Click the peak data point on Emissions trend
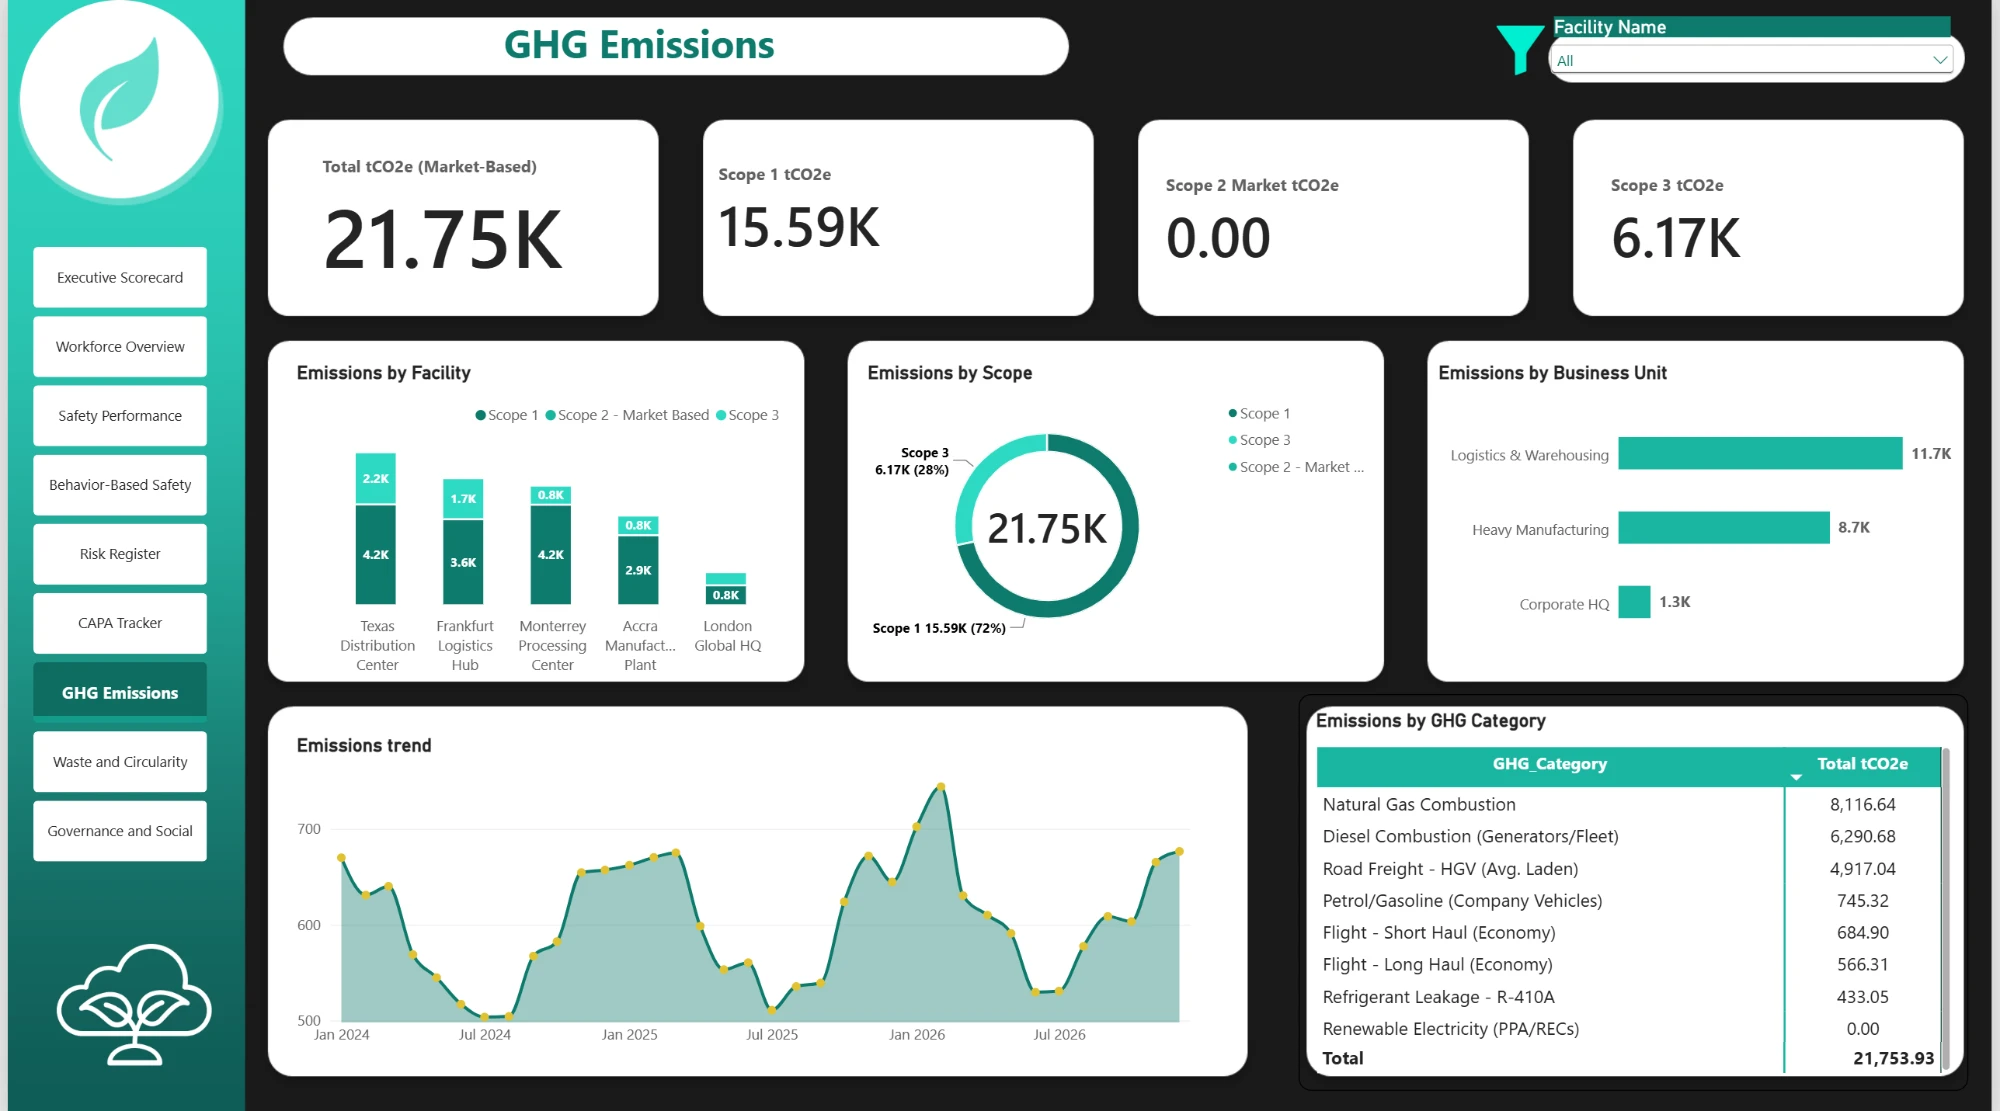 coord(941,787)
